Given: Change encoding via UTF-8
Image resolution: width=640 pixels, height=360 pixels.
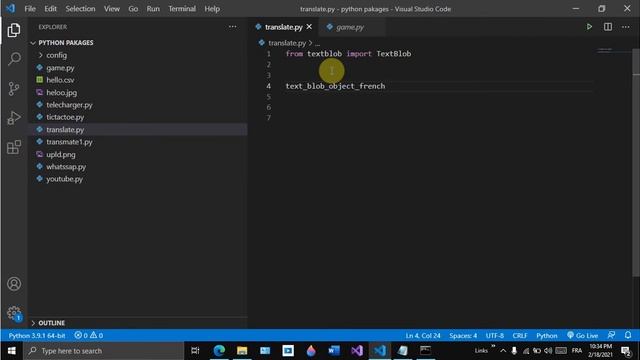Looking at the screenshot, I should pos(495,336).
